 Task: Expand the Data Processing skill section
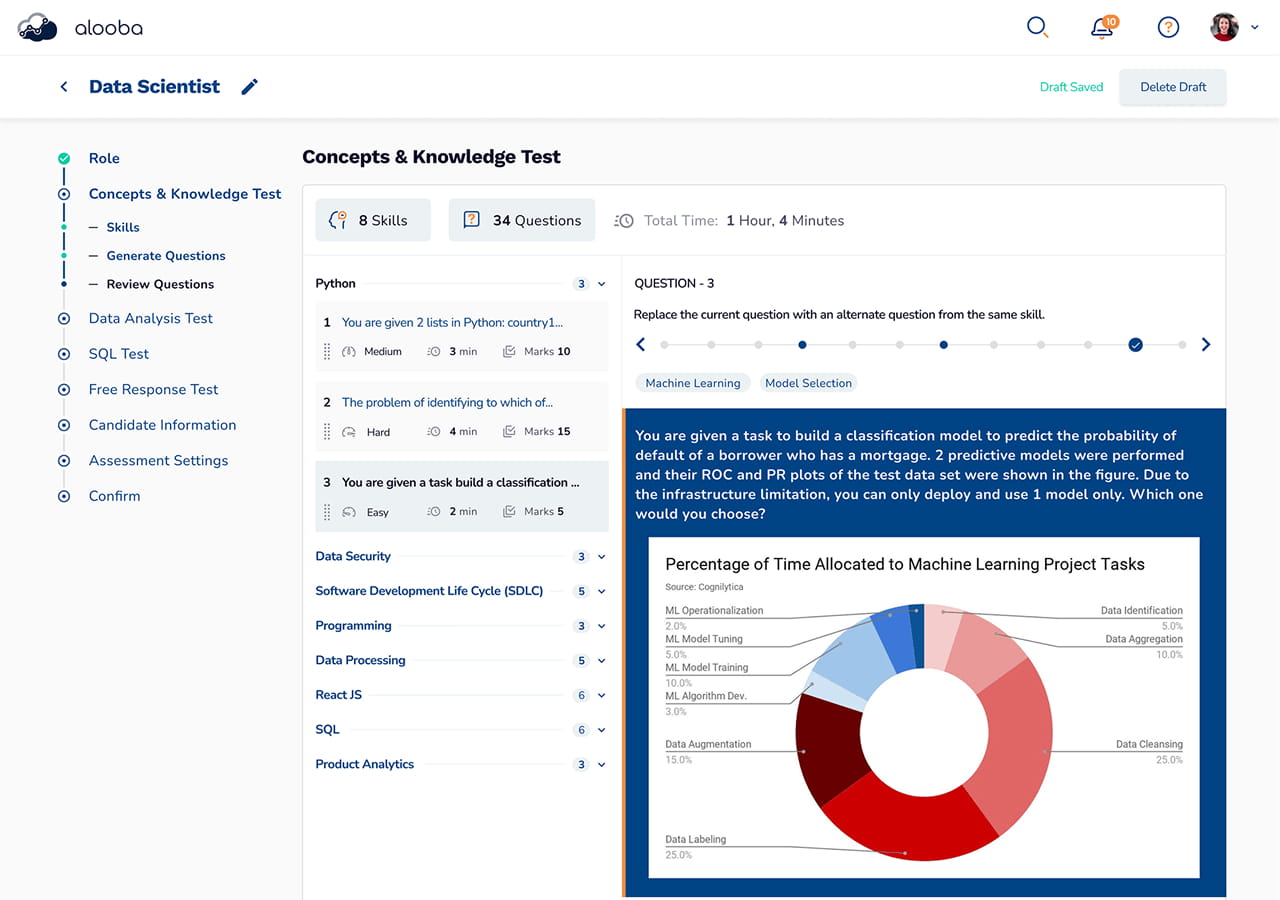pos(602,661)
